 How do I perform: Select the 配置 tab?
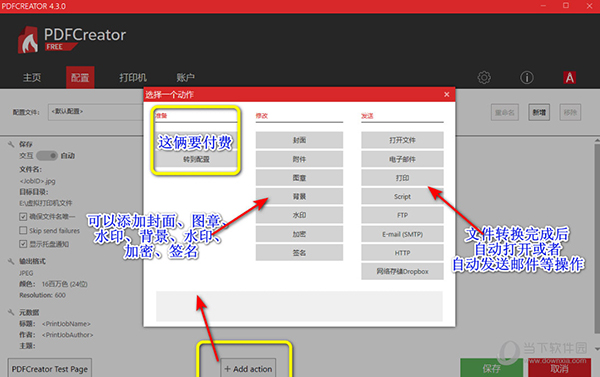[80, 78]
